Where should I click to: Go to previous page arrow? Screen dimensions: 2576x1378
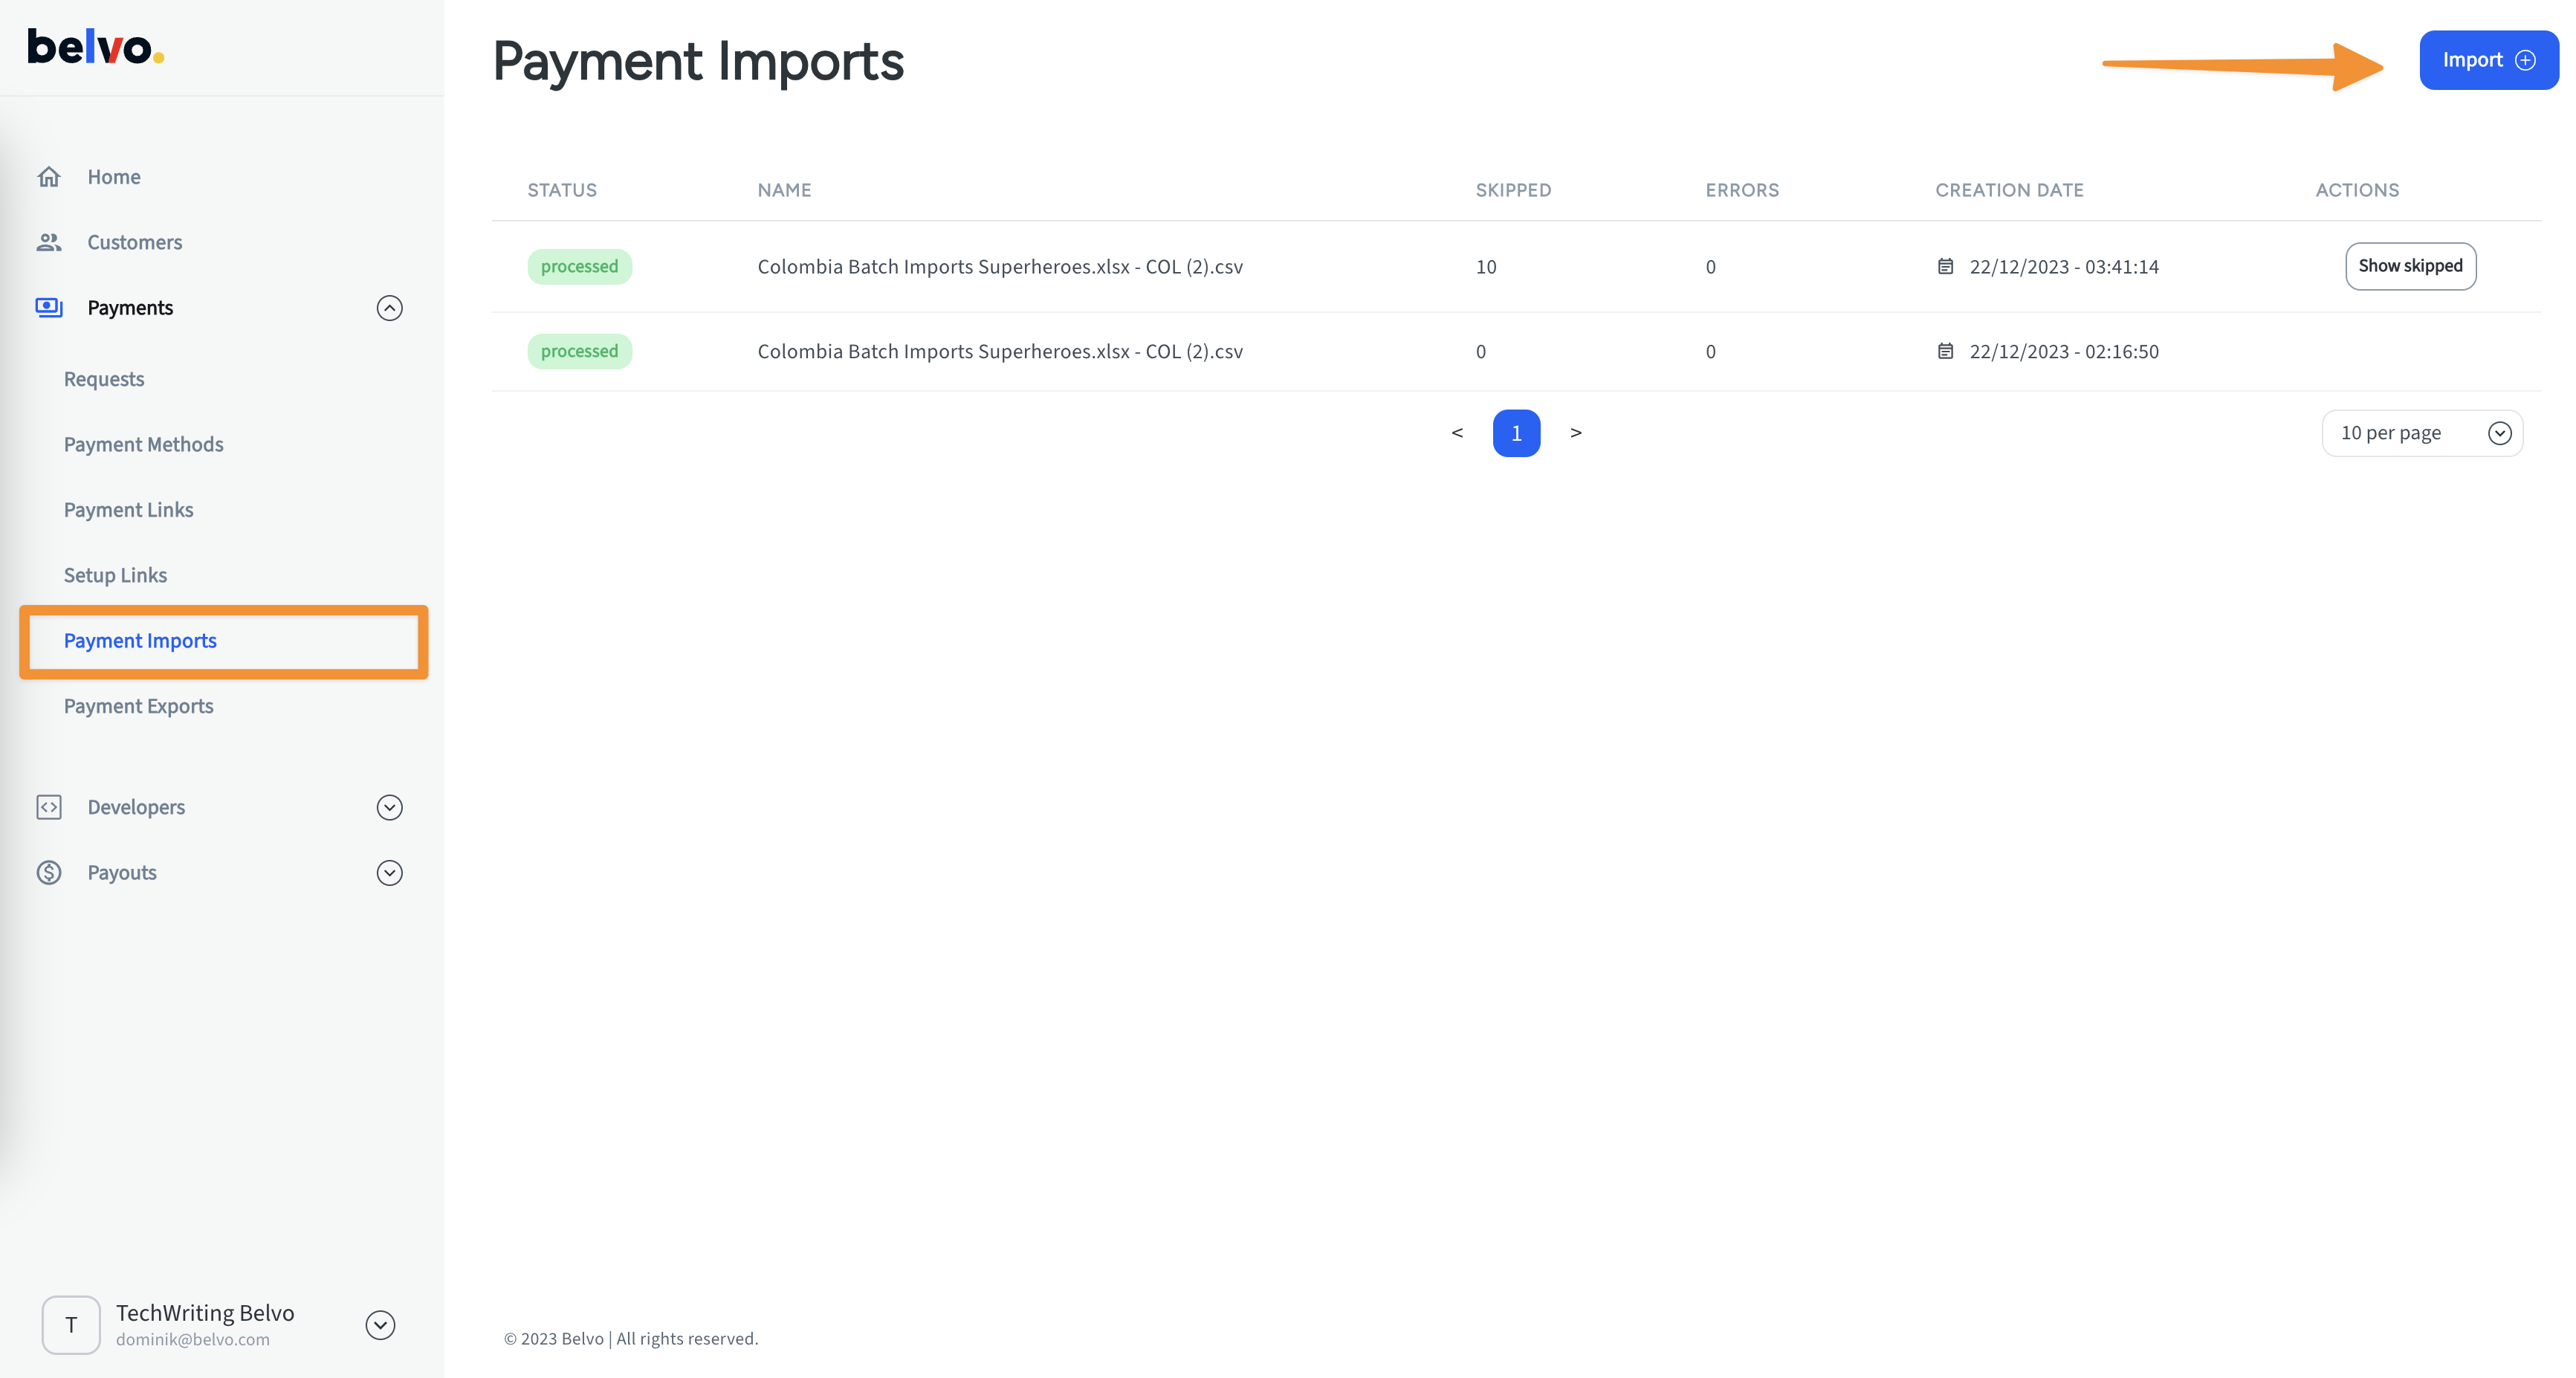click(x=1457, y=433)
